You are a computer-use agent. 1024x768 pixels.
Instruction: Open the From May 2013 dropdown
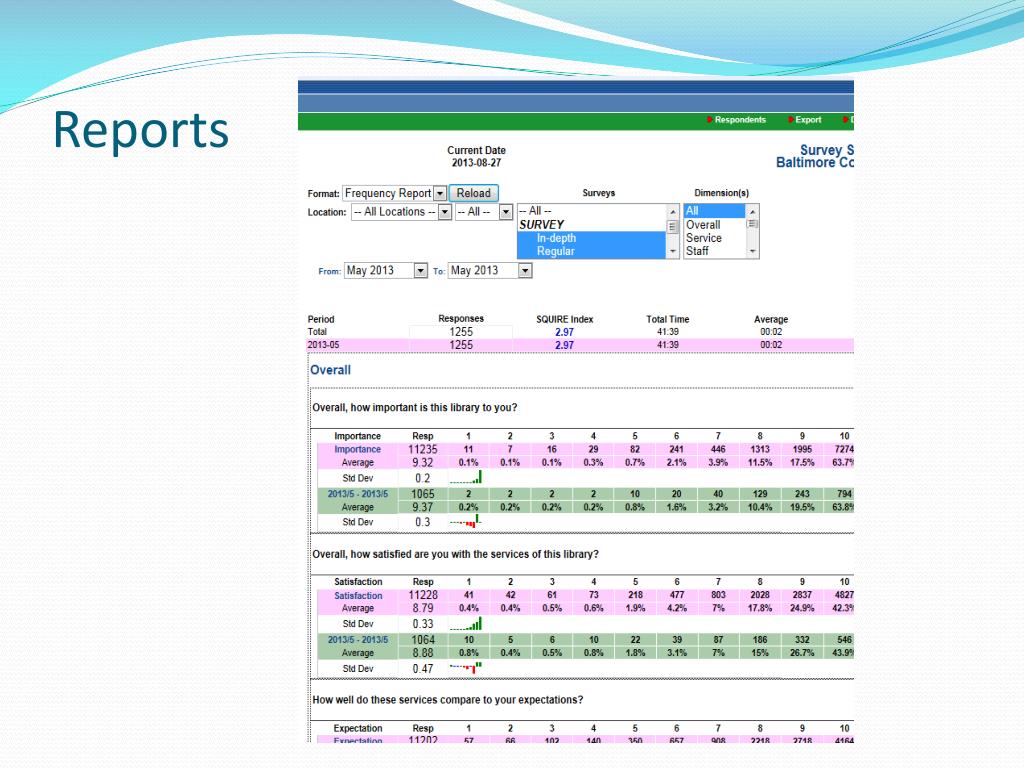pyautogui.click(x=385, y=270)
